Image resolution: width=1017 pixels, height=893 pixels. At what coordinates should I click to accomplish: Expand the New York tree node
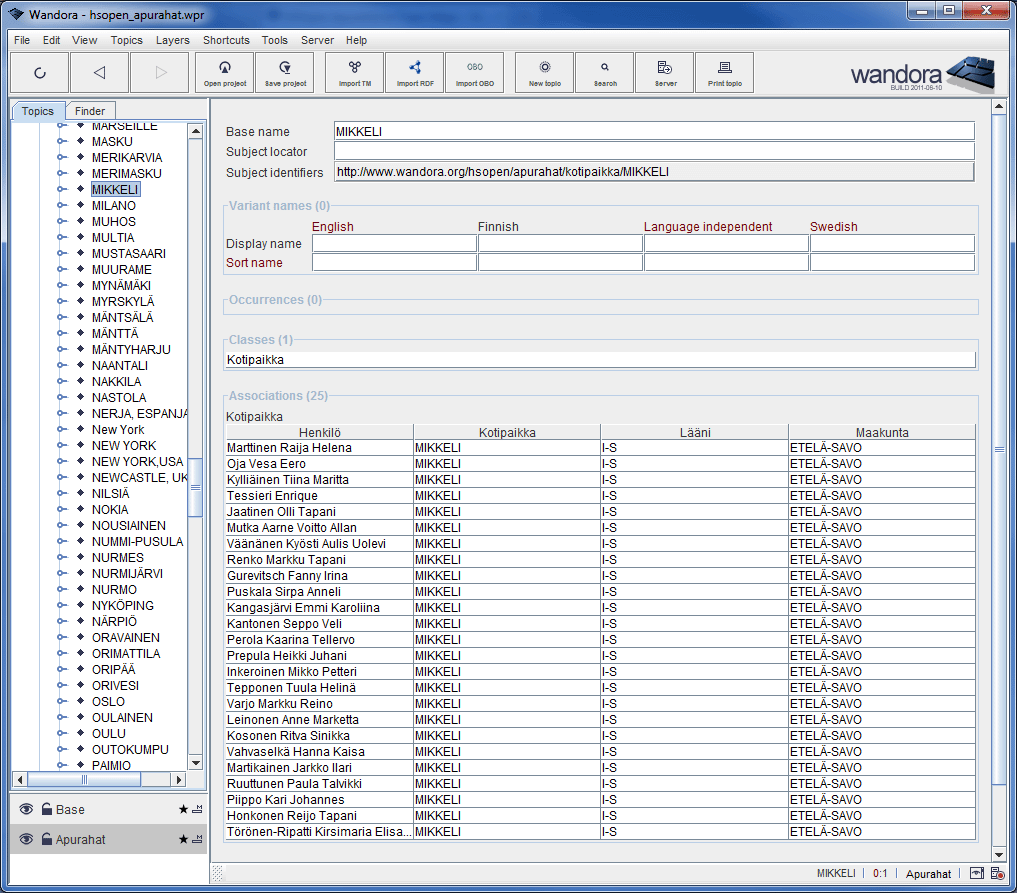(x=61, y=429)
